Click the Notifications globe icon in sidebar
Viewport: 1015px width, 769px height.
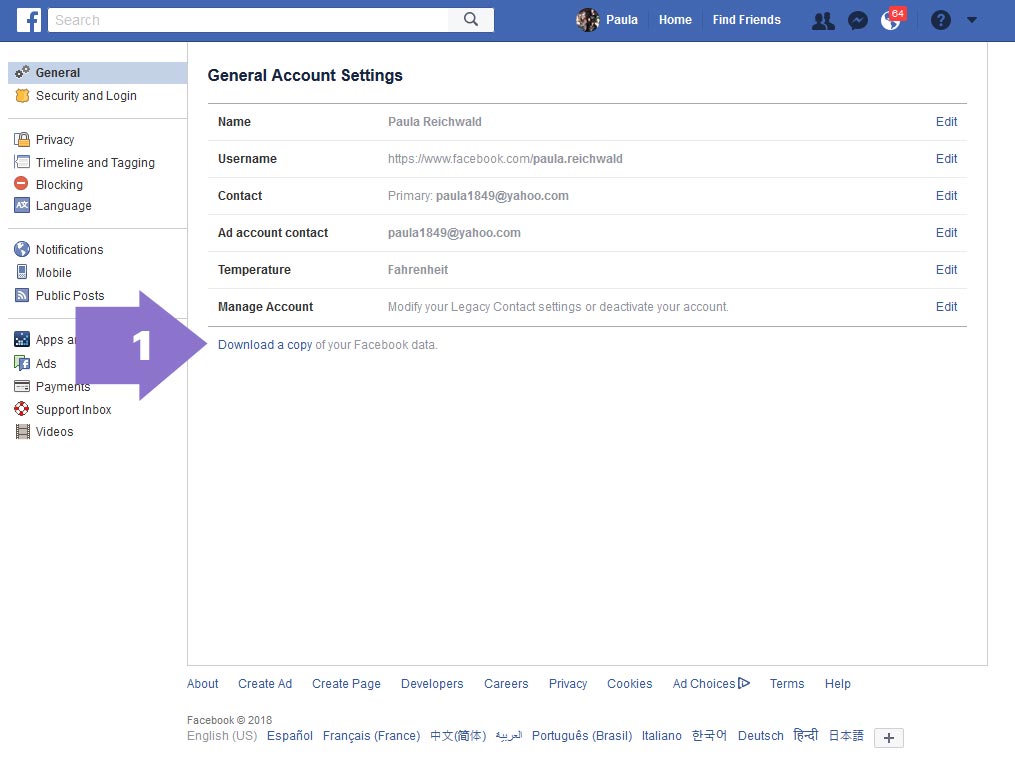(22, 249)
